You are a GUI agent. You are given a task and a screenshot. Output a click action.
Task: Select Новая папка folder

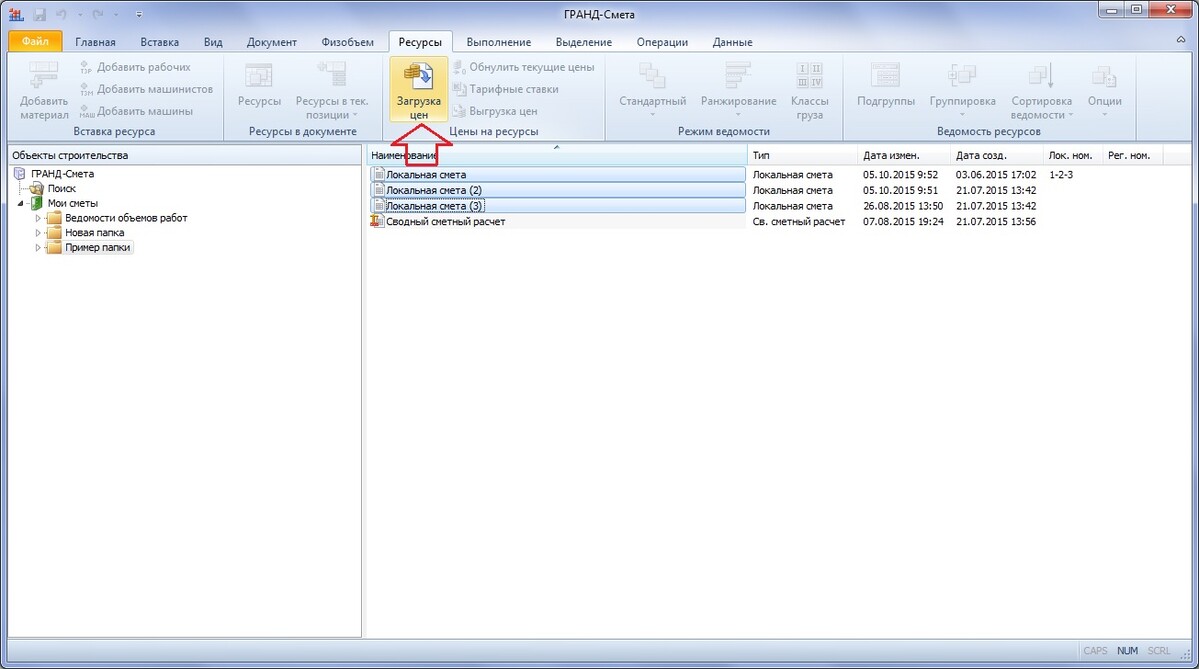click(x=95, y=232)
